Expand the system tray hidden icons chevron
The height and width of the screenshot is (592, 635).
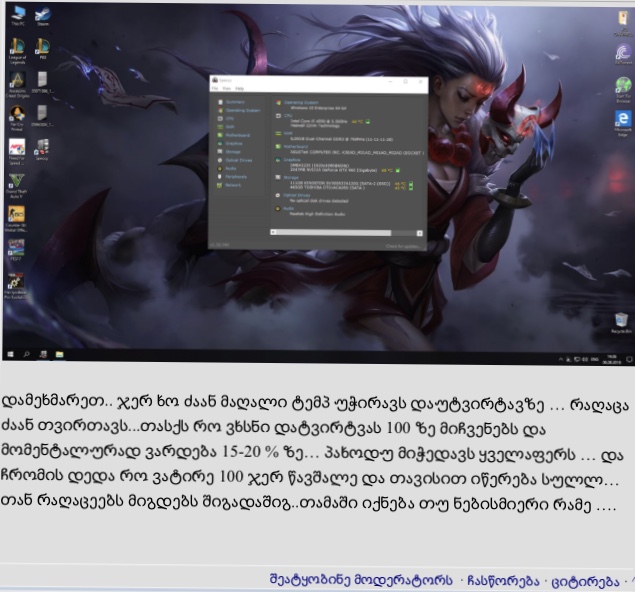(x=561, y=359)
